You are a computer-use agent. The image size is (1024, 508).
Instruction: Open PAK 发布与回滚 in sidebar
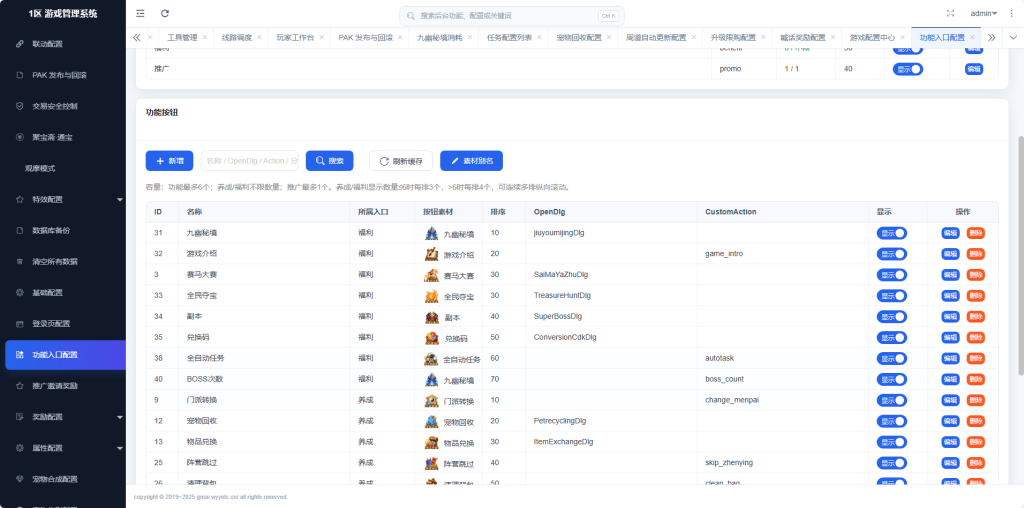point(63,75)
